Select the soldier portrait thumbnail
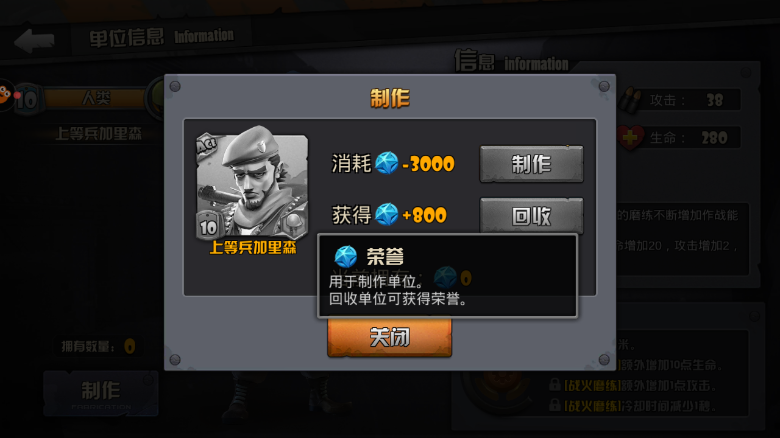Screen dimensions: 780x438 coord(252,182)
